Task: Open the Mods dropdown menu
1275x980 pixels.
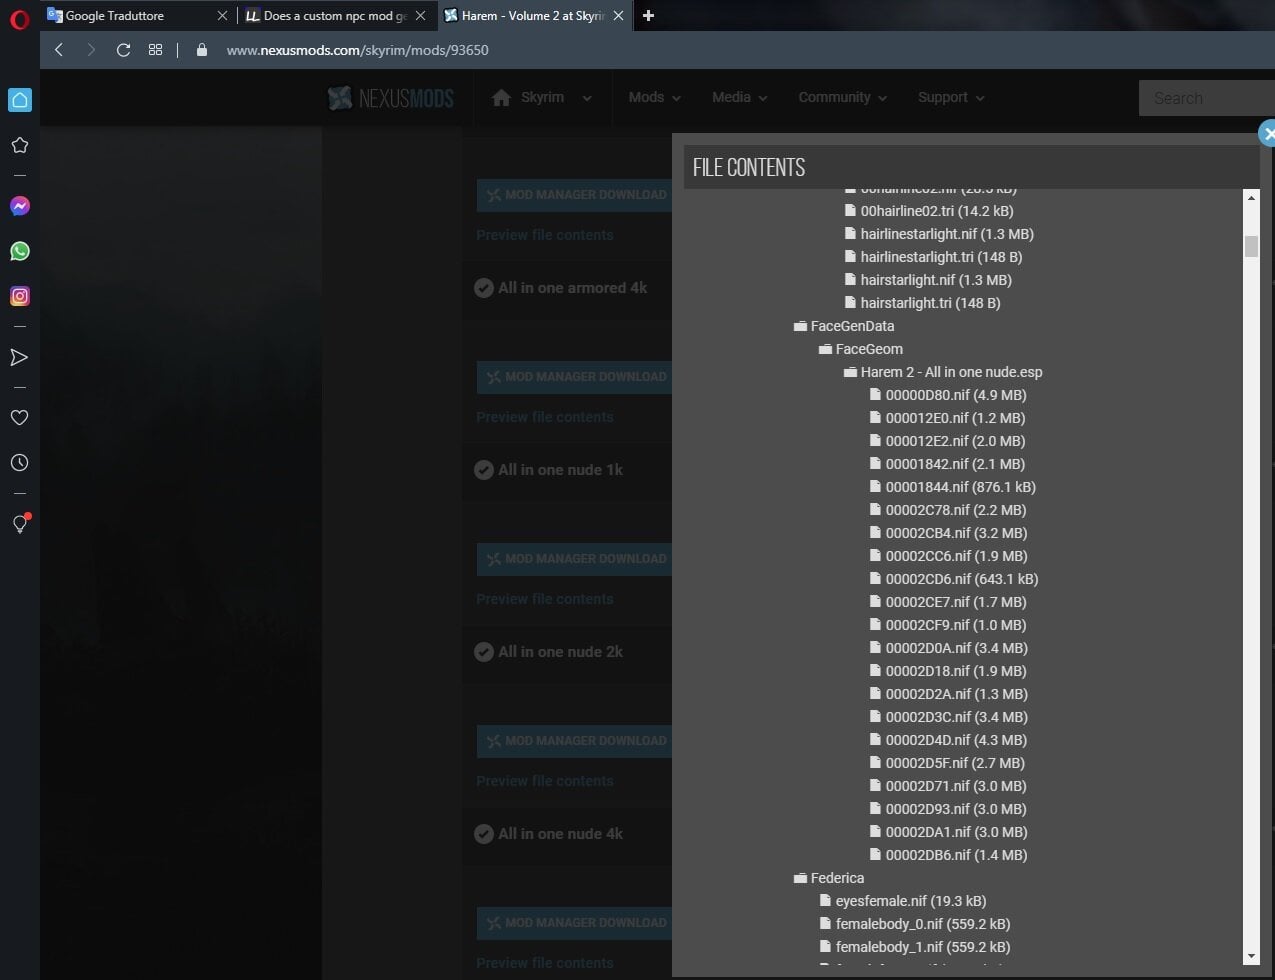Action: point(654,97)
